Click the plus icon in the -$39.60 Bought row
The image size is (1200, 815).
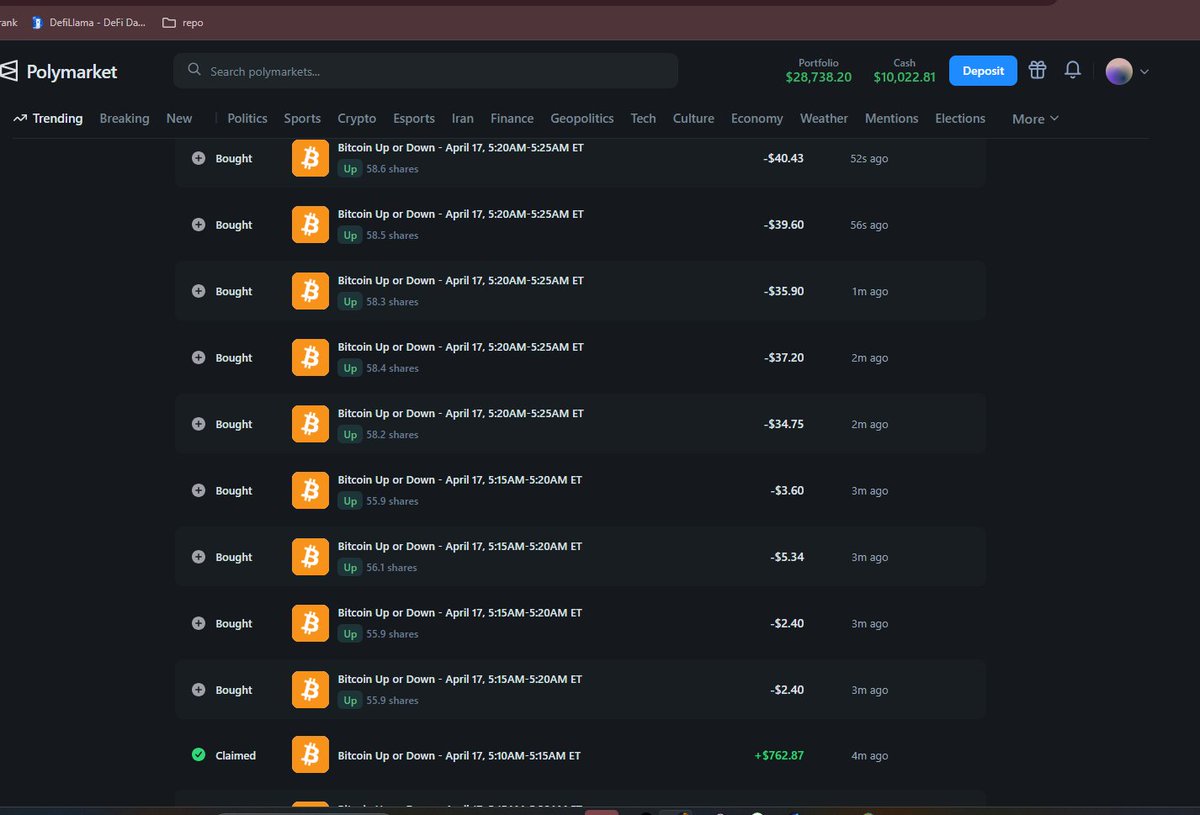coord(198,225)
